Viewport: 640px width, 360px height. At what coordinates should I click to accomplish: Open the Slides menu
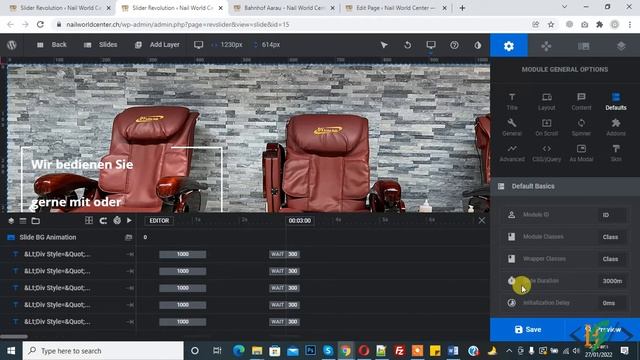pos(100,45)
